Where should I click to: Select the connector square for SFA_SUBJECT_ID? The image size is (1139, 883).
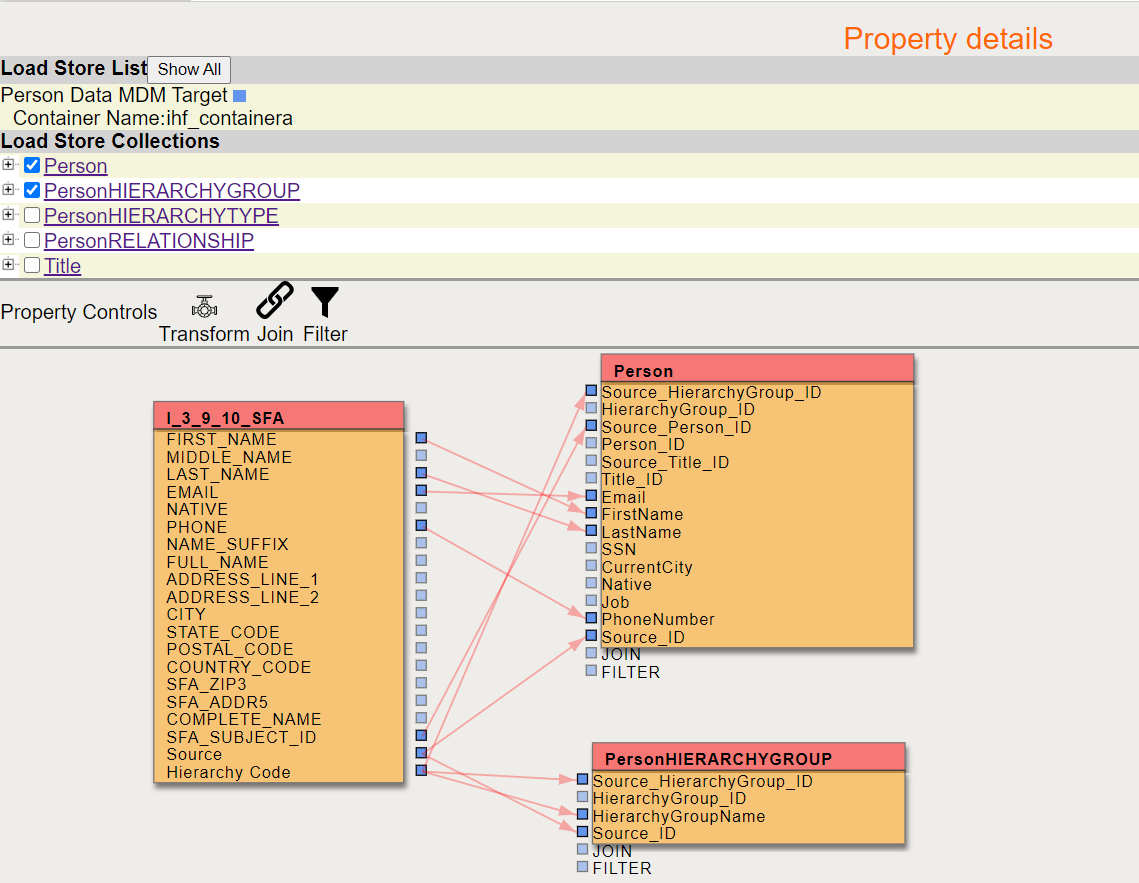[421, 735]
